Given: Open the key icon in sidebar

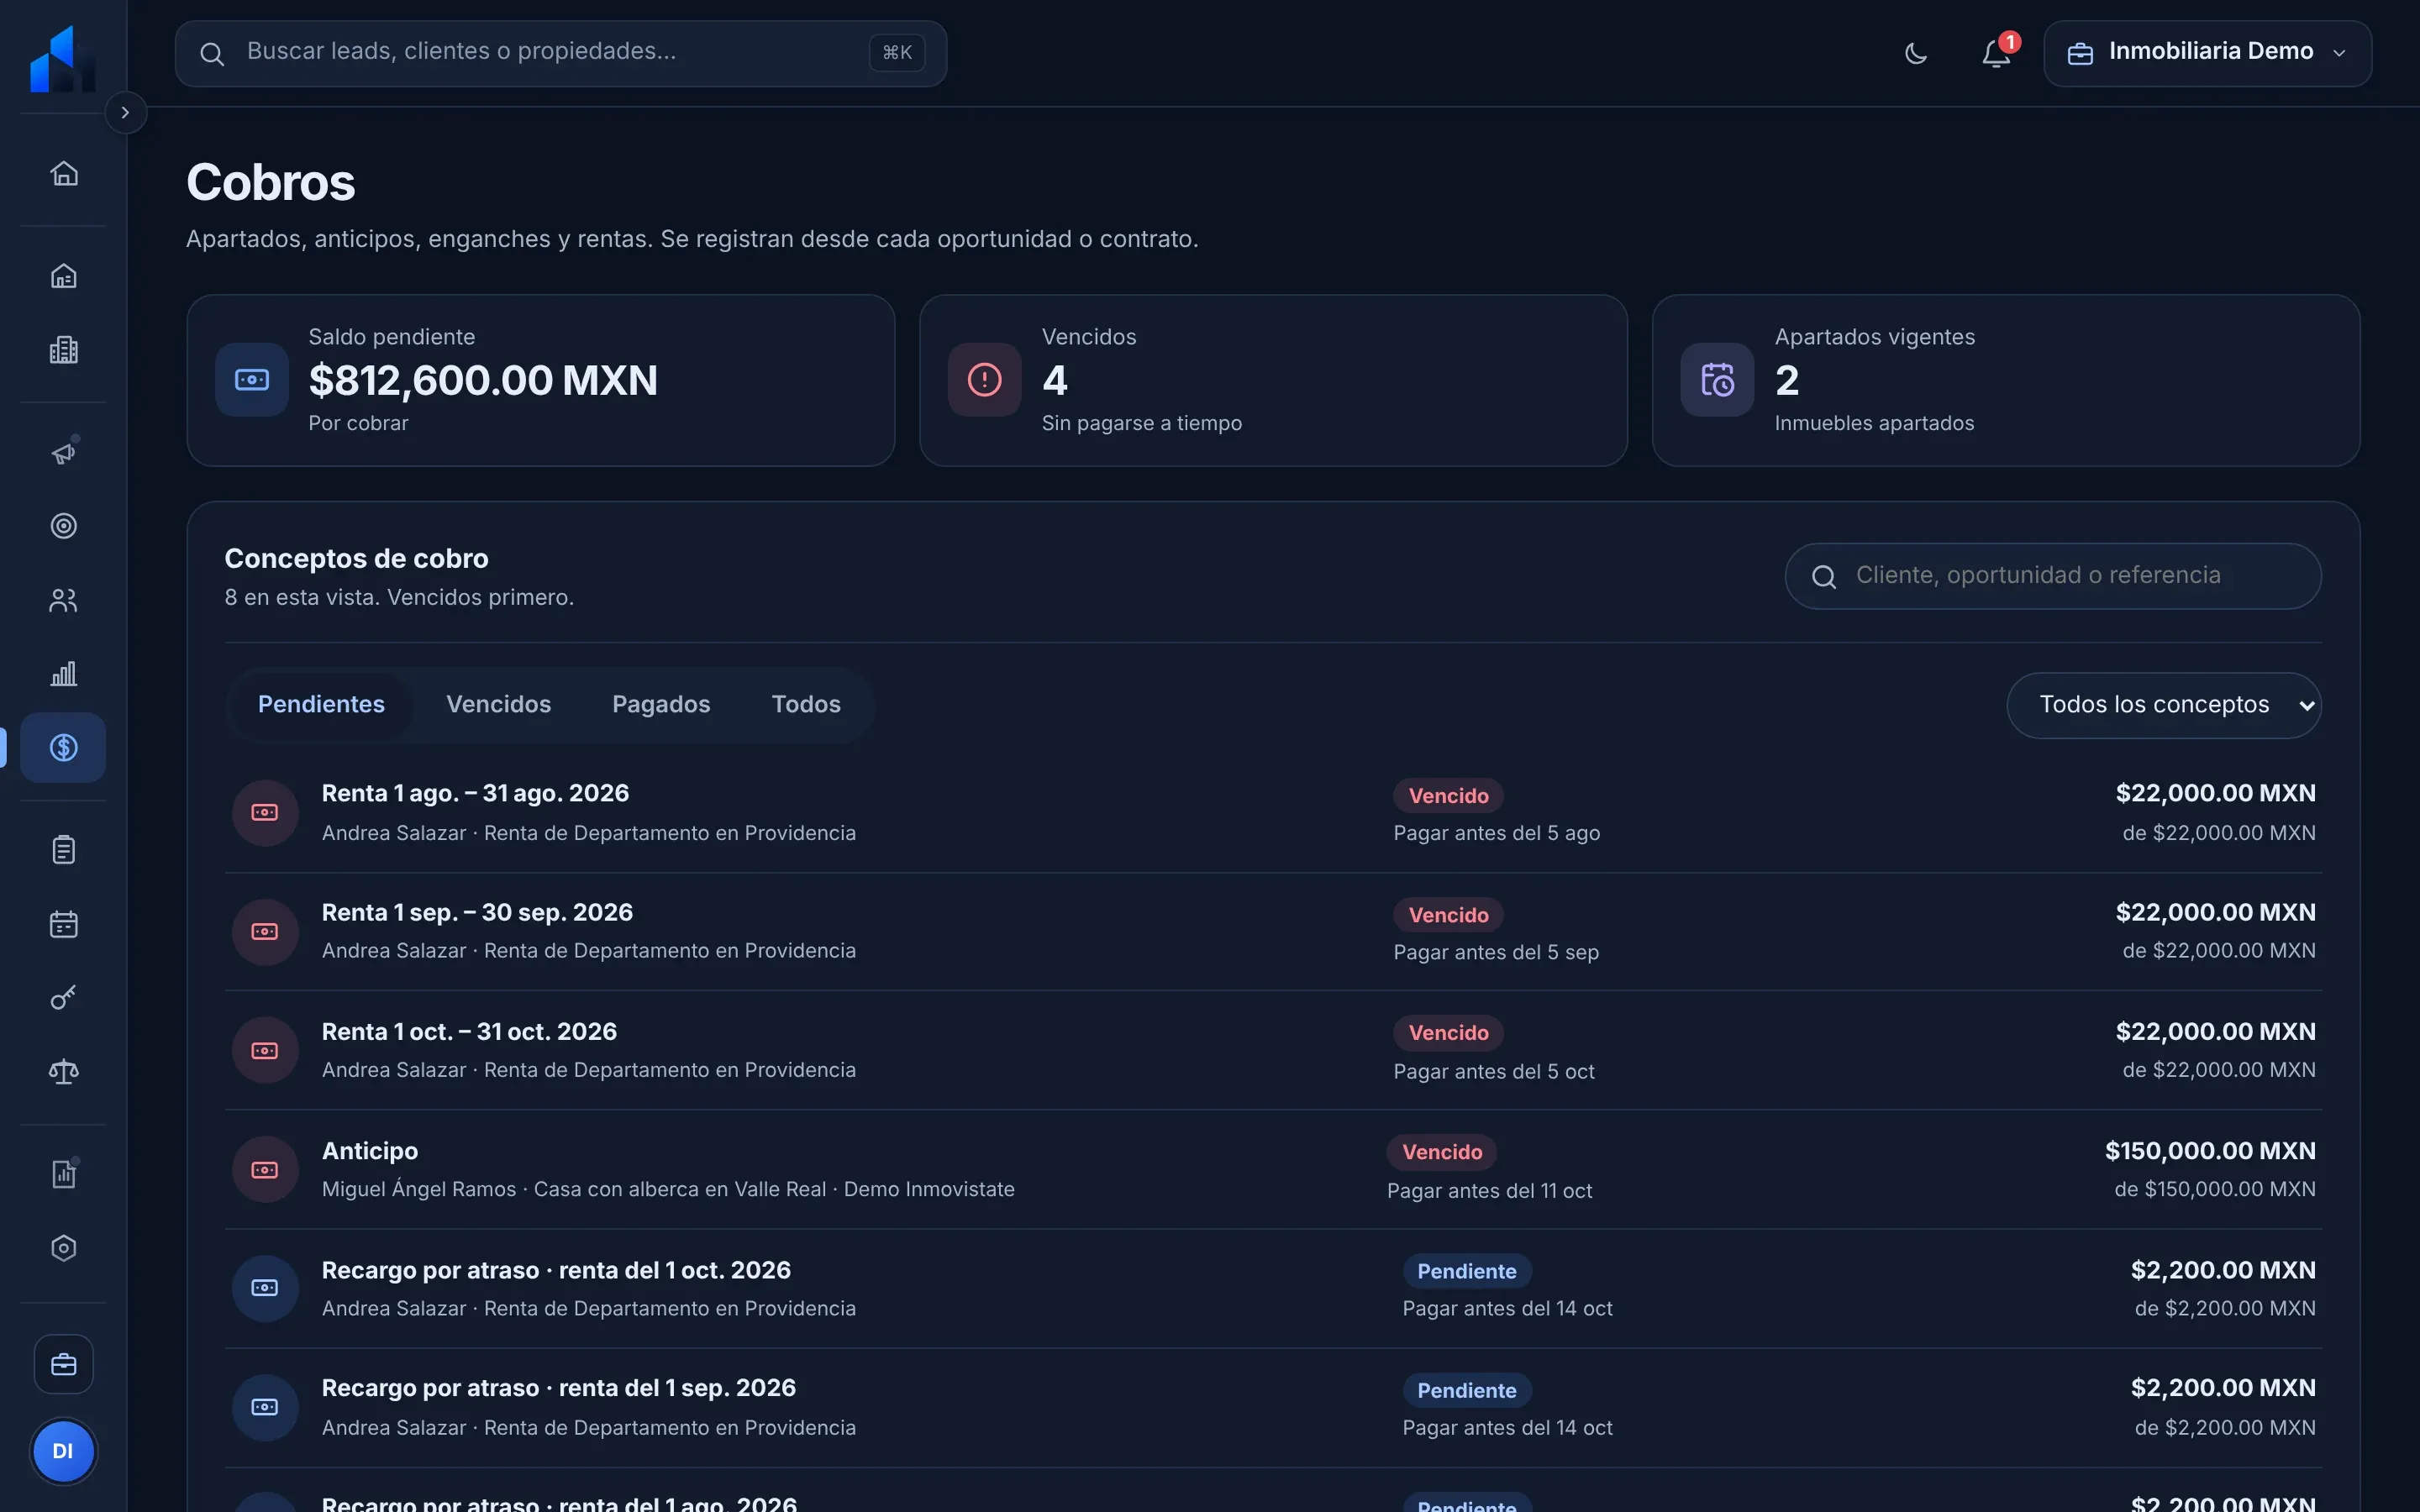Looking at the screenshot, I should point(64,998).
